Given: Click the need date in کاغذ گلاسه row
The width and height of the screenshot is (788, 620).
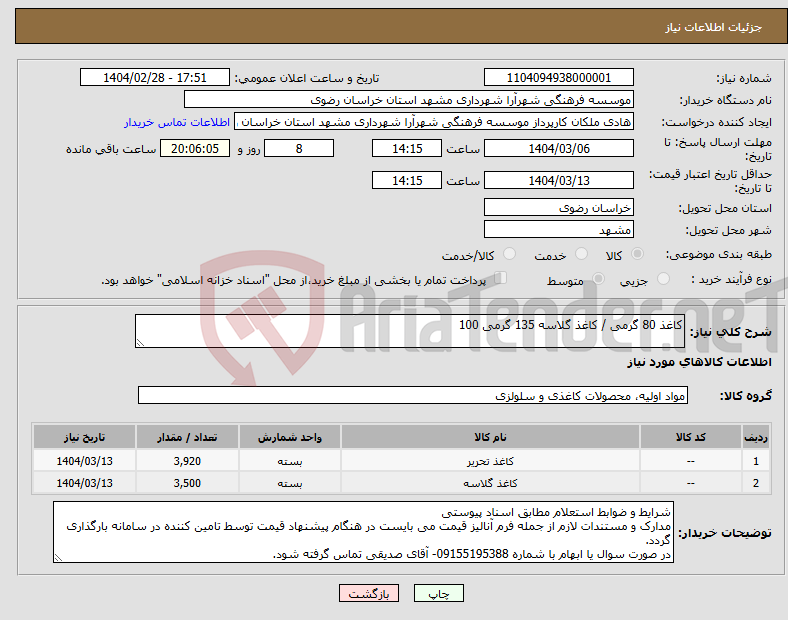Looking at the screenshot, I should click(84, 483).
